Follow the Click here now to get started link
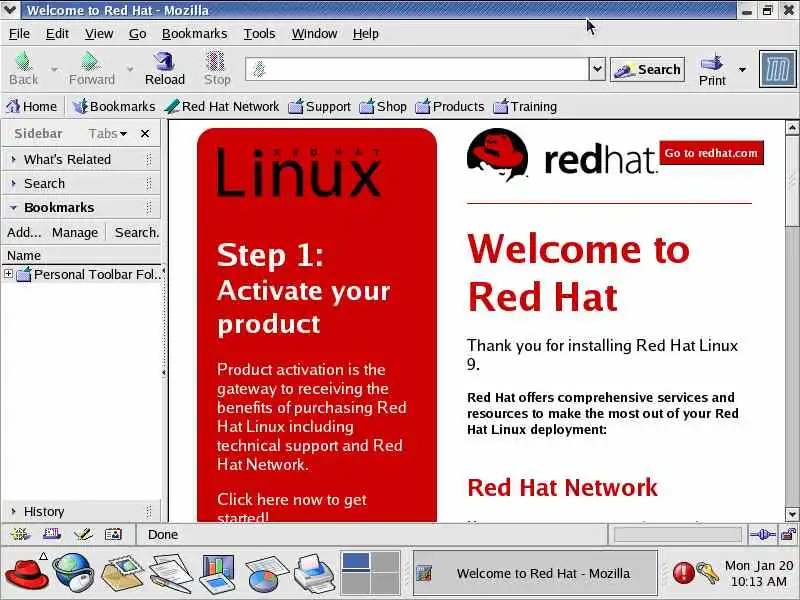800x600 pixels. tap(291, 508)
